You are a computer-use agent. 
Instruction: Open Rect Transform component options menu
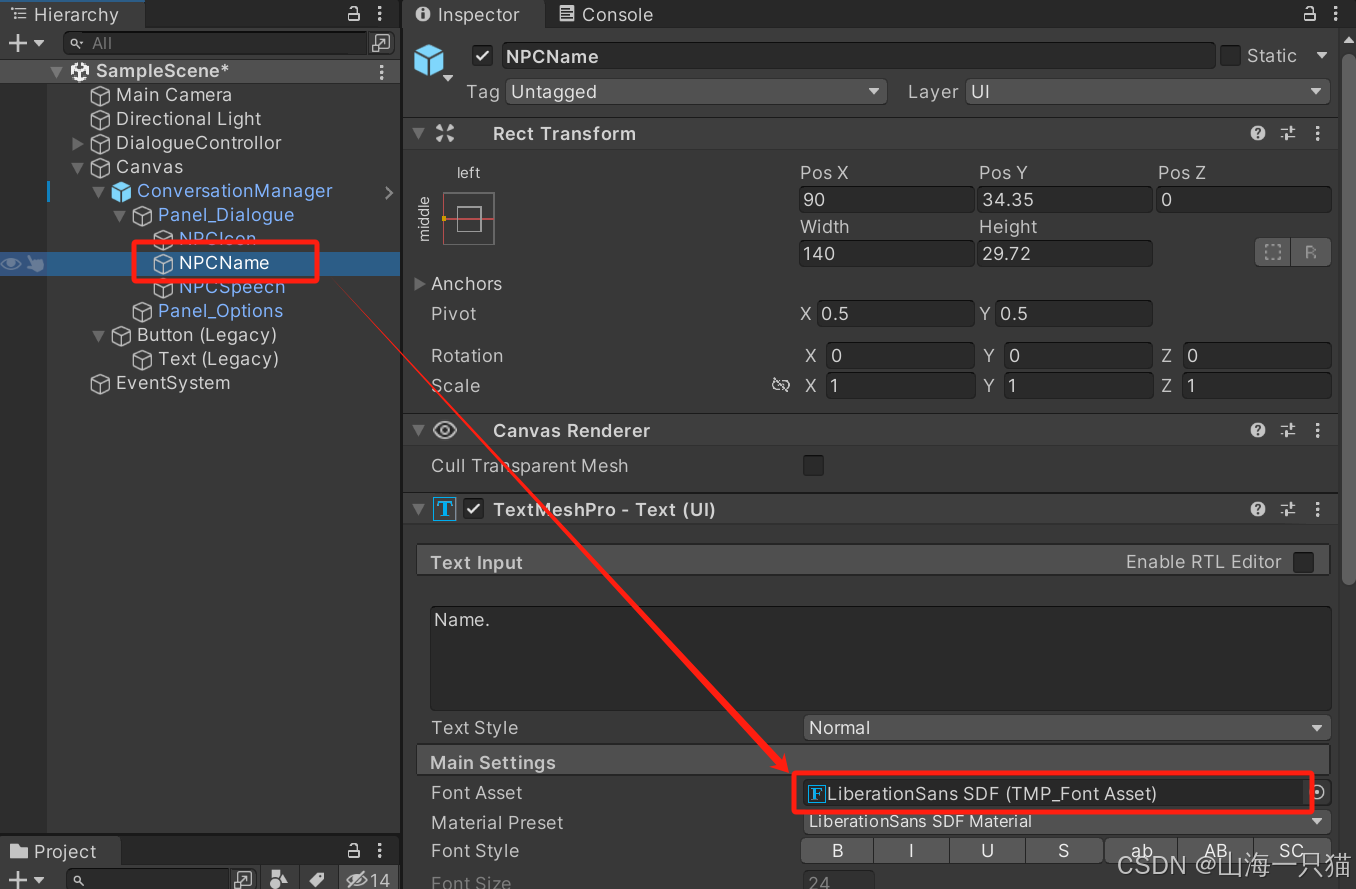[x=1317, y=133]
